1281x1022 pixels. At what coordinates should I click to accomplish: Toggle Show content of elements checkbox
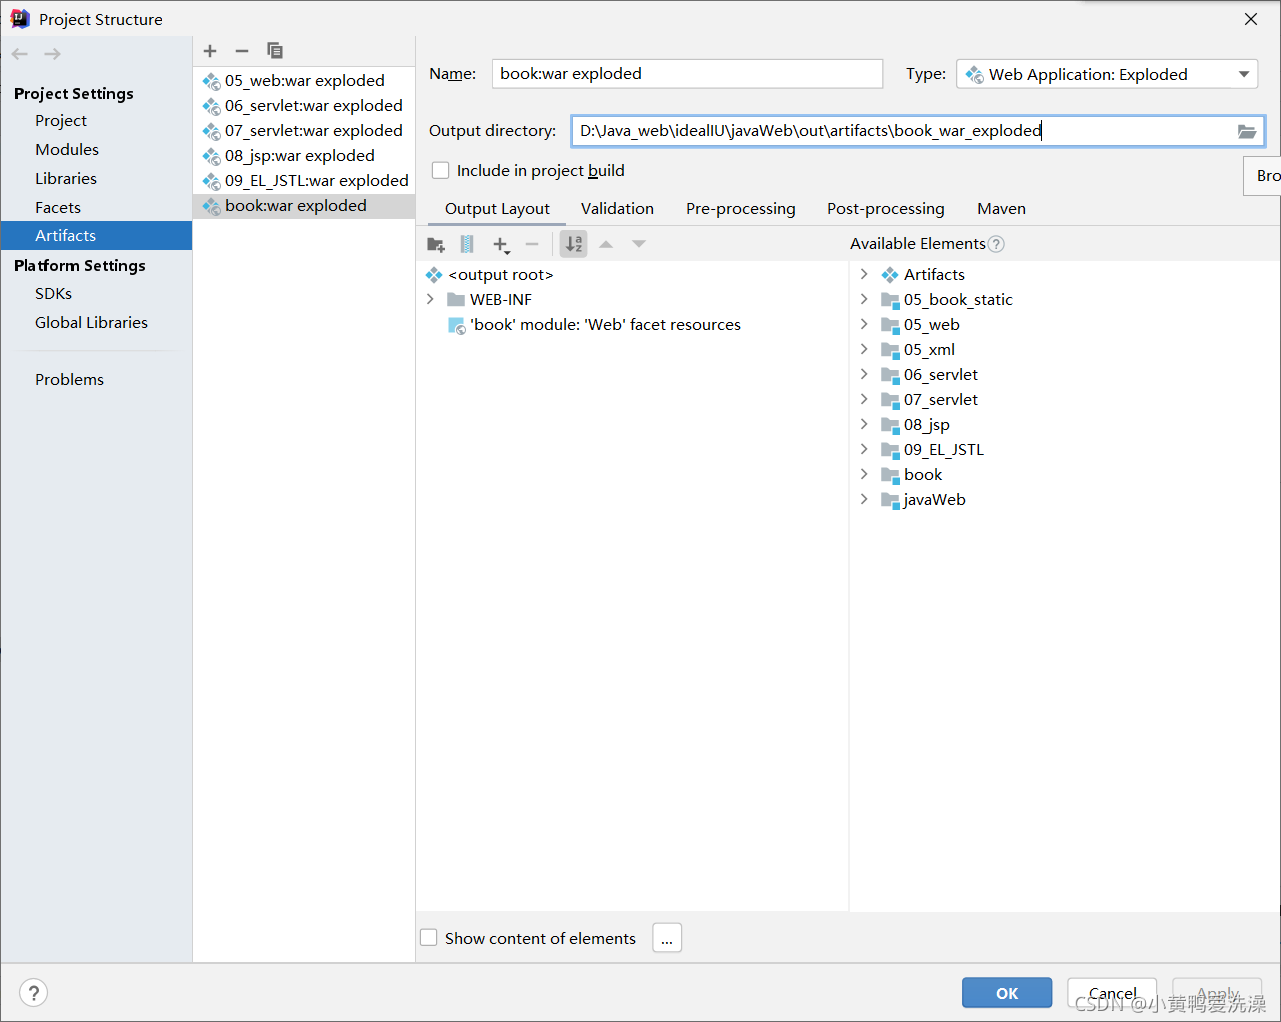[x=429, y=938]
